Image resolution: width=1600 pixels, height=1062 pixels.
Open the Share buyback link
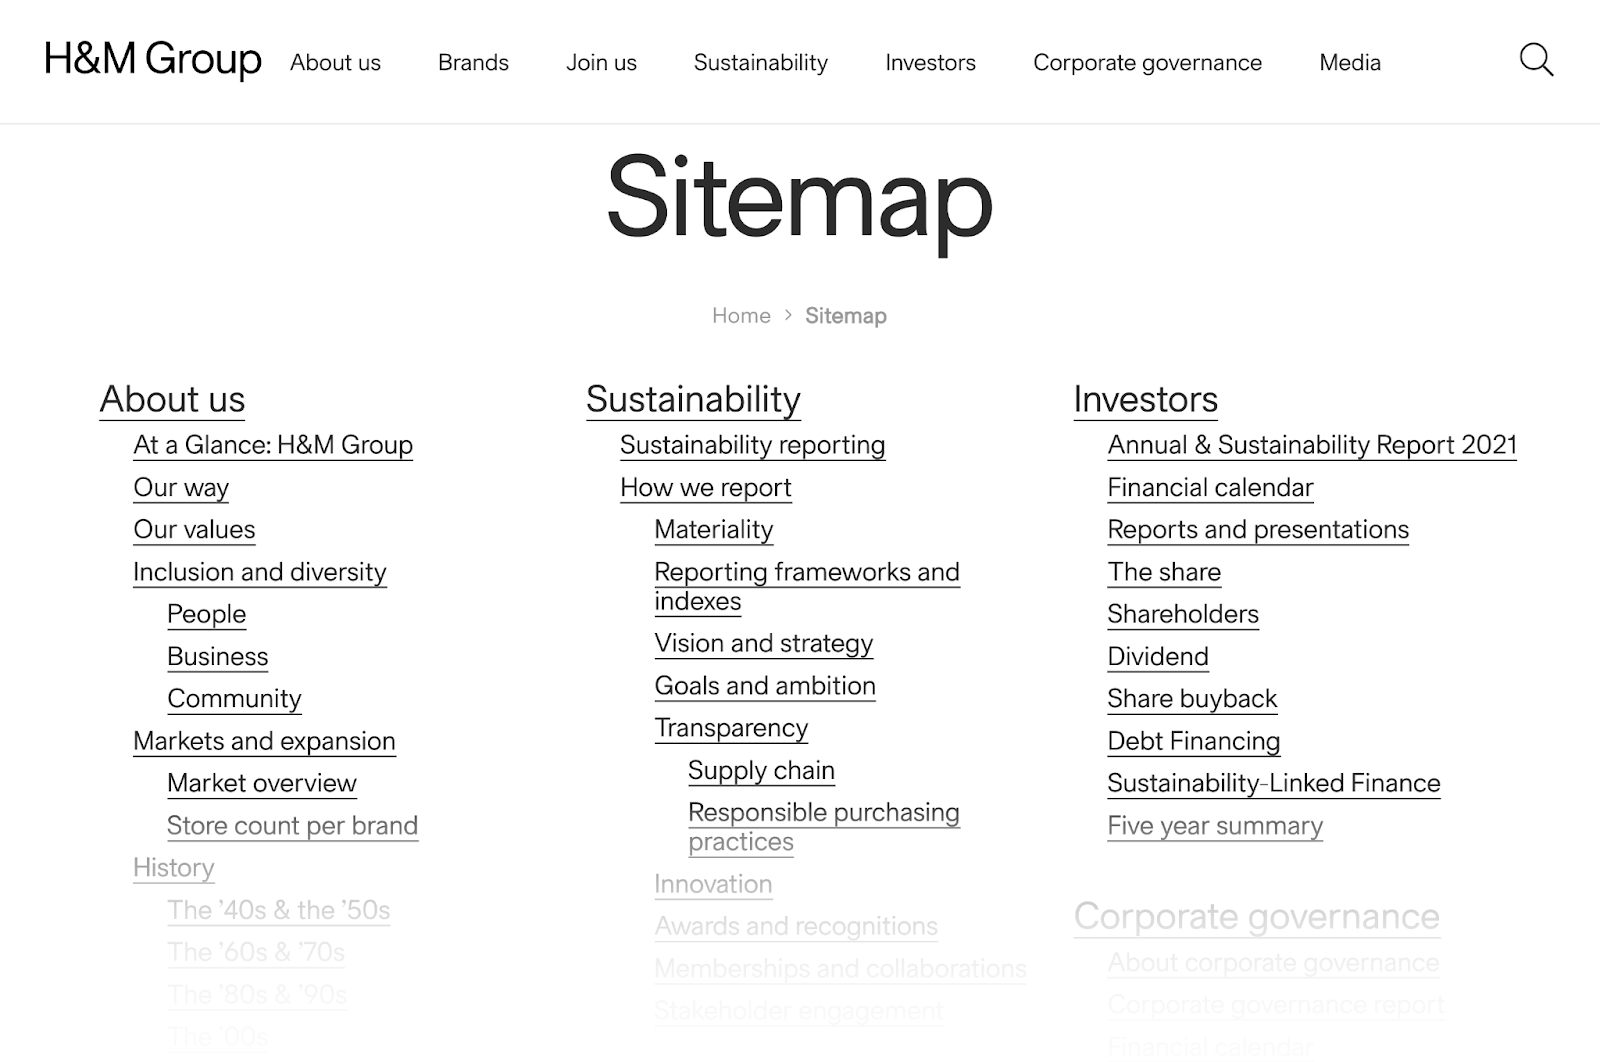1191,698
